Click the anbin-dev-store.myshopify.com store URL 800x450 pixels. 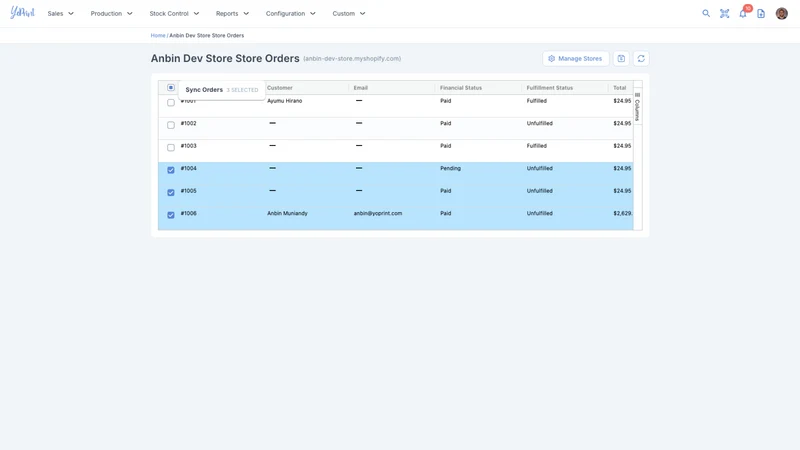pyautogui.click(x=352, y=59)
